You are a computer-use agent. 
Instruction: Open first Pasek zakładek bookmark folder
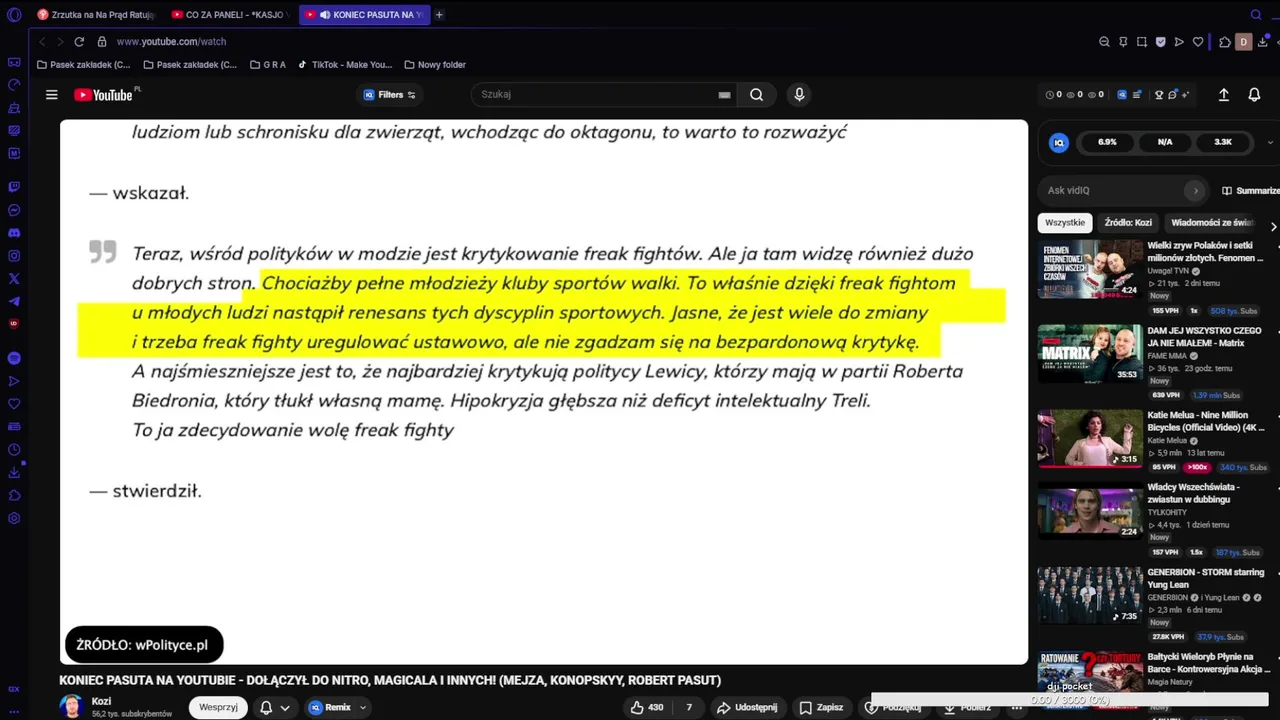tap(83, 65)
